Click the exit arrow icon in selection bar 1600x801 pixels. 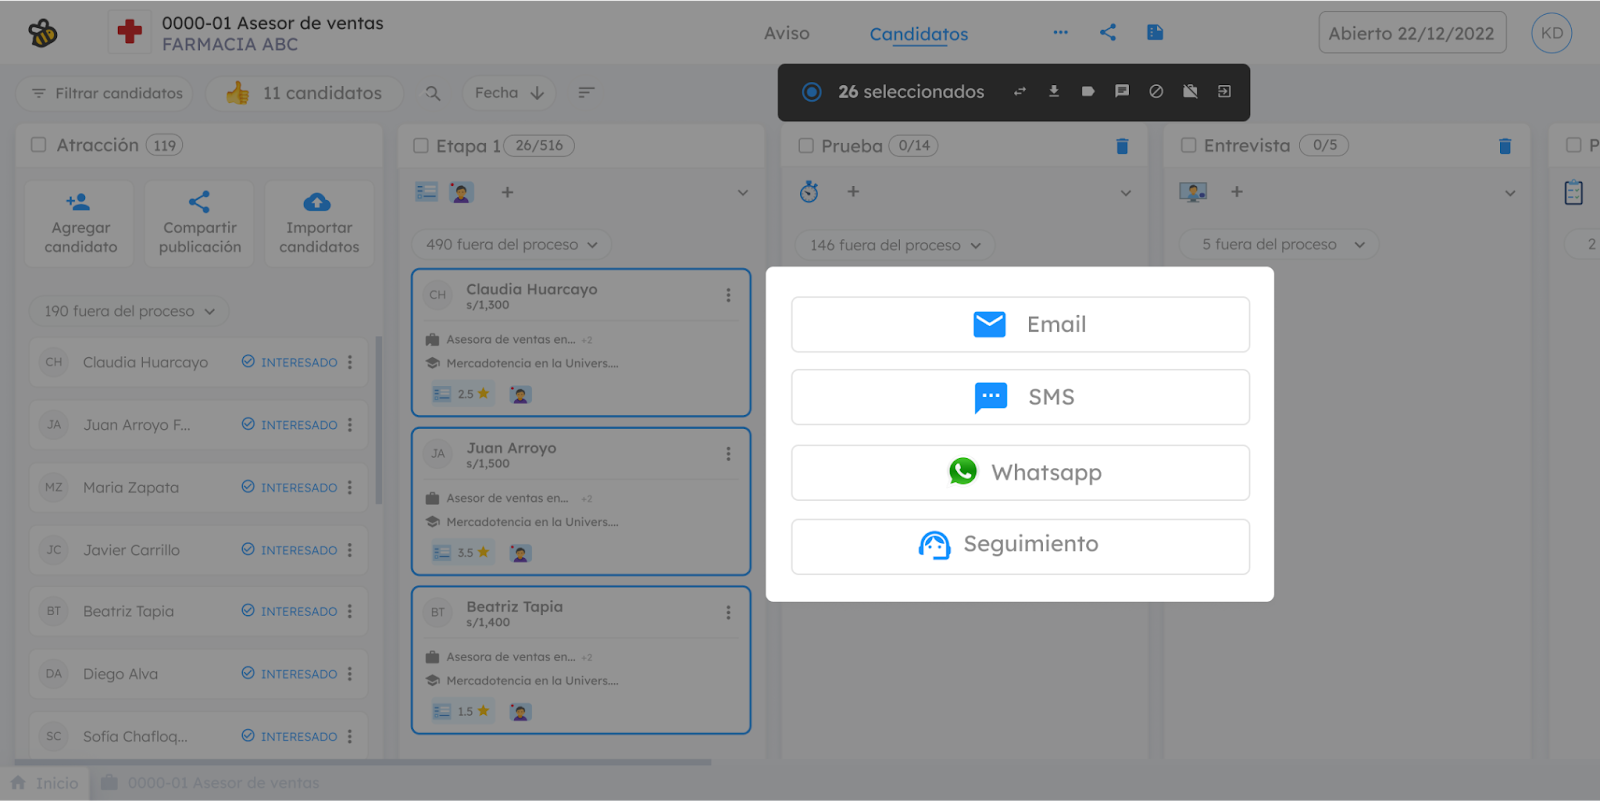[x=1224, y=91]
